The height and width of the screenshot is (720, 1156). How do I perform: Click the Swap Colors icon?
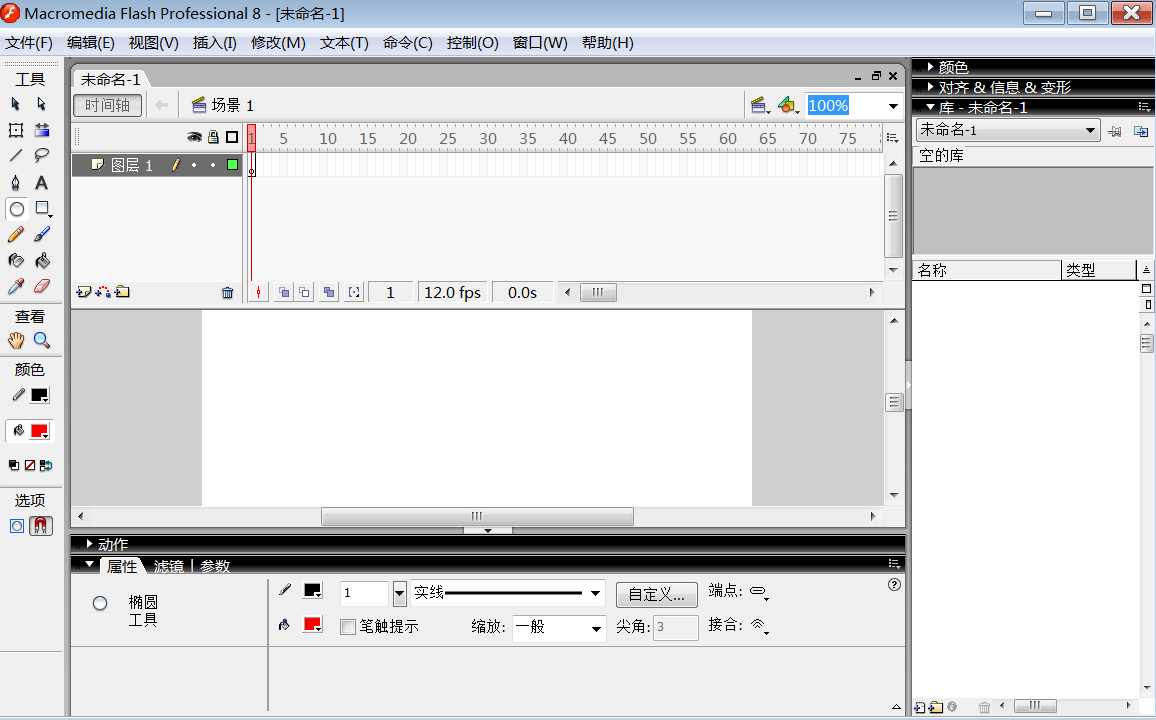point(46,465)
